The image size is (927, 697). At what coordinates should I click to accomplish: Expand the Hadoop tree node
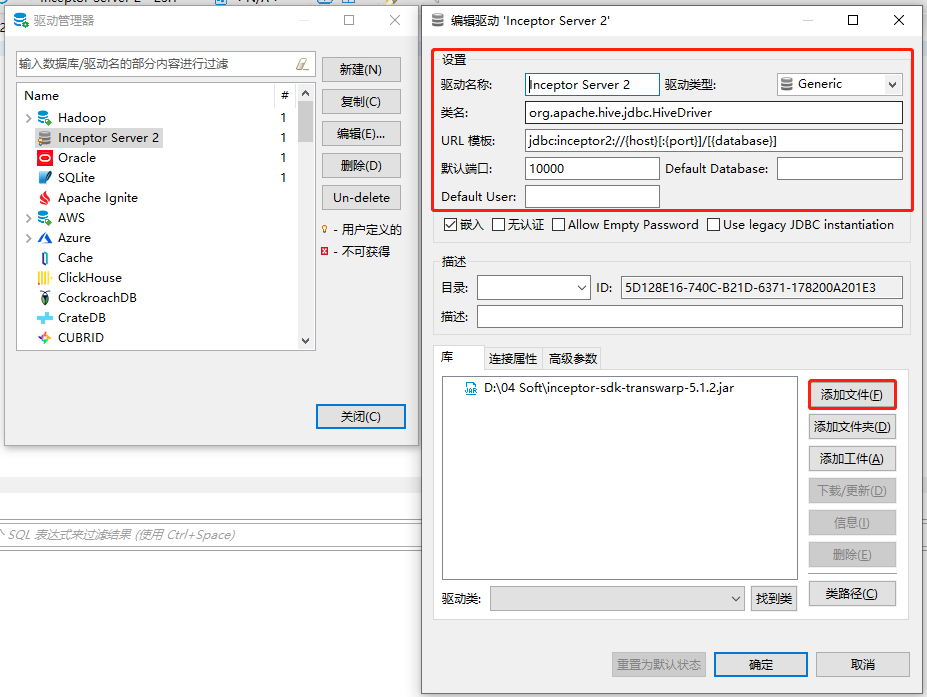pos(28,118)
